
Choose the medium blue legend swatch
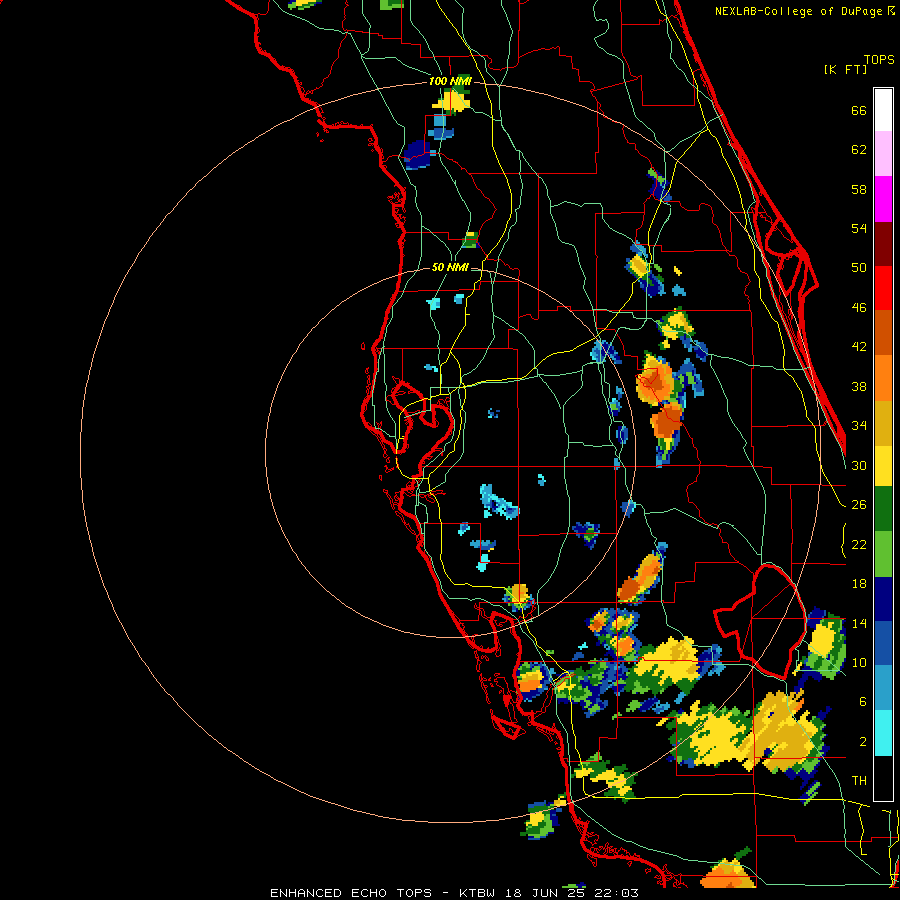click(x=883, y=644)
